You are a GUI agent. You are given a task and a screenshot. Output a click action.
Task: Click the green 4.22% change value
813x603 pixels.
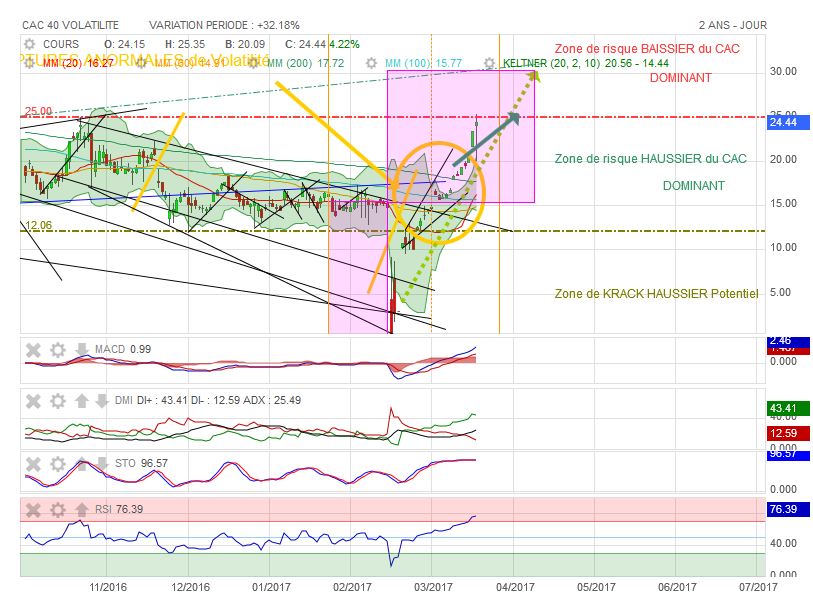coord(344,44)
